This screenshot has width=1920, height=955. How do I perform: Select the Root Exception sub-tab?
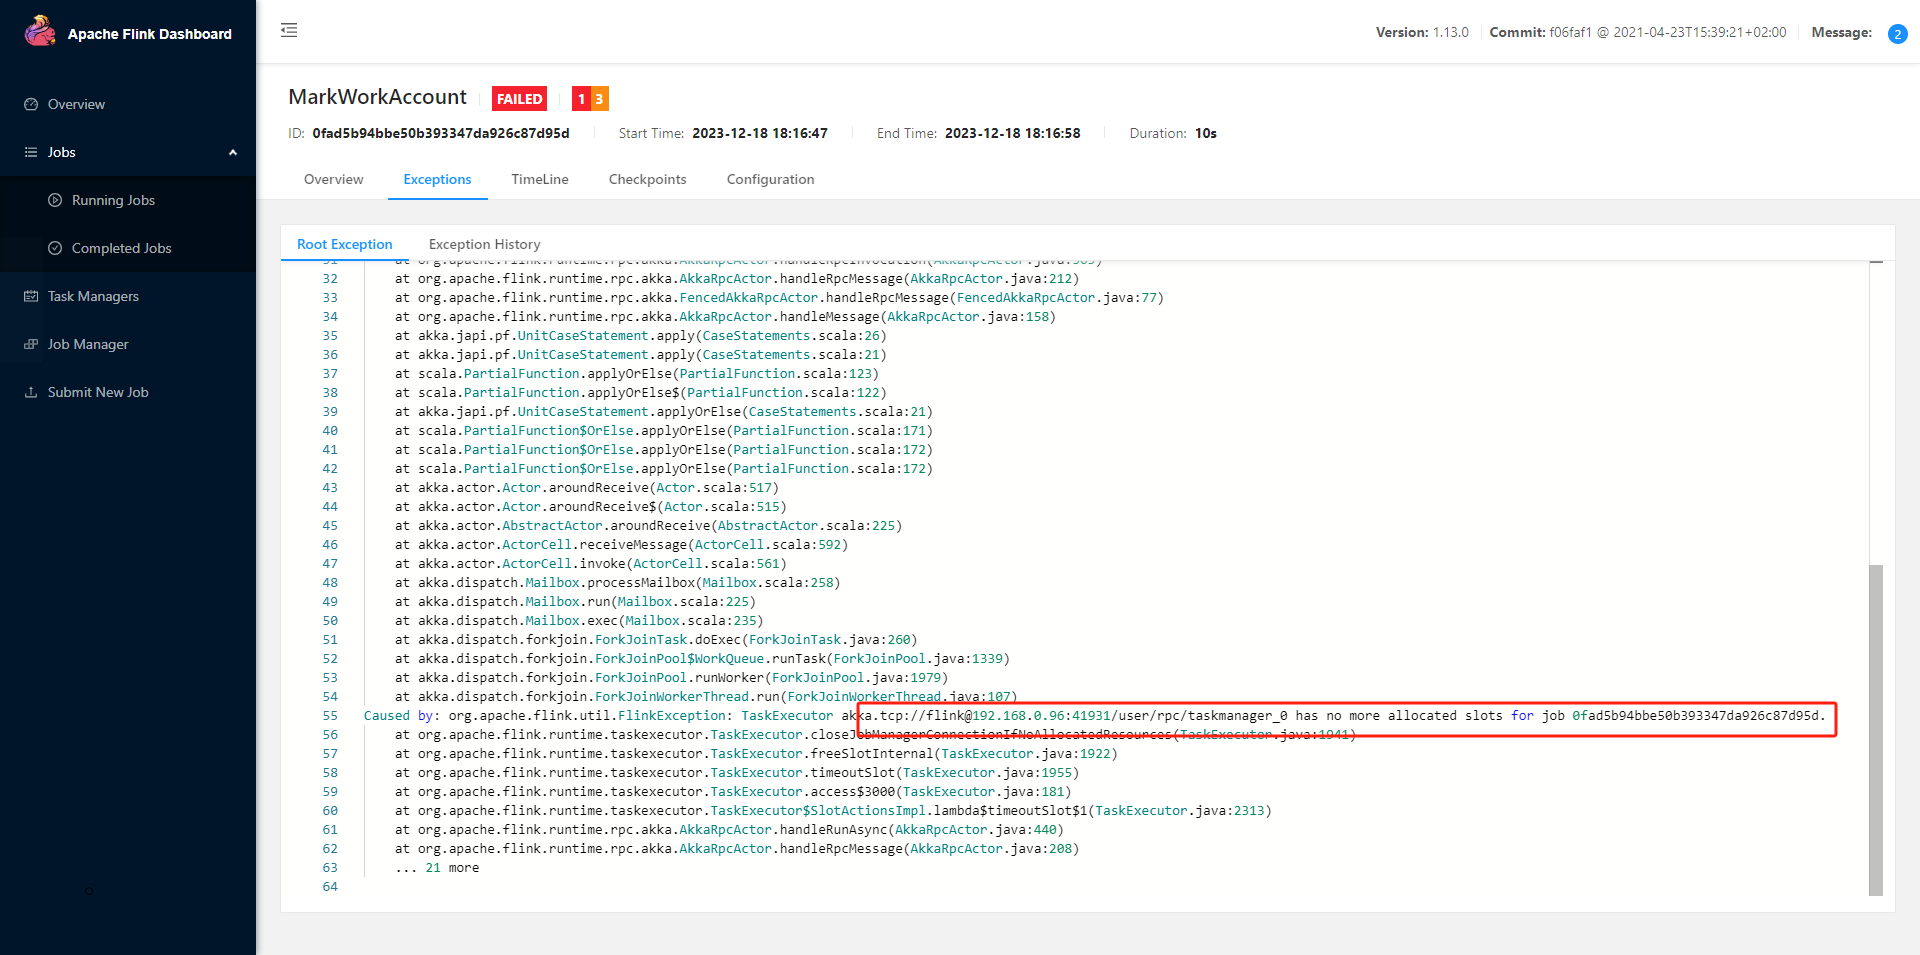click(344, 244)
